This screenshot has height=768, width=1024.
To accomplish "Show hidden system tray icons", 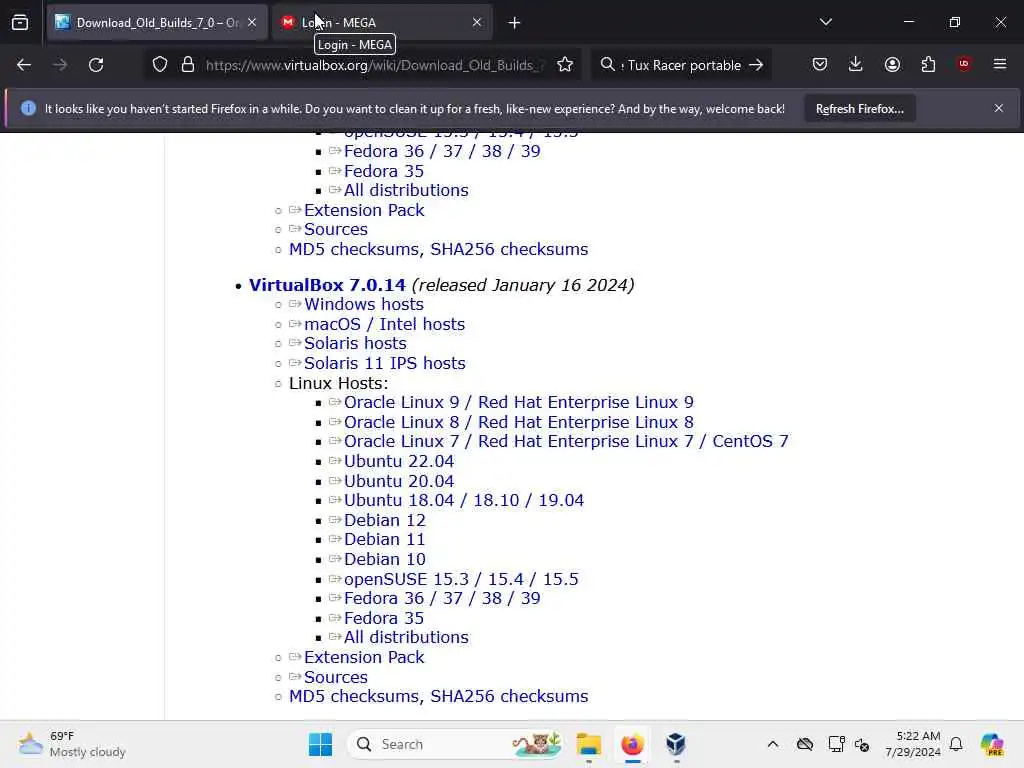I will (773, 744).
